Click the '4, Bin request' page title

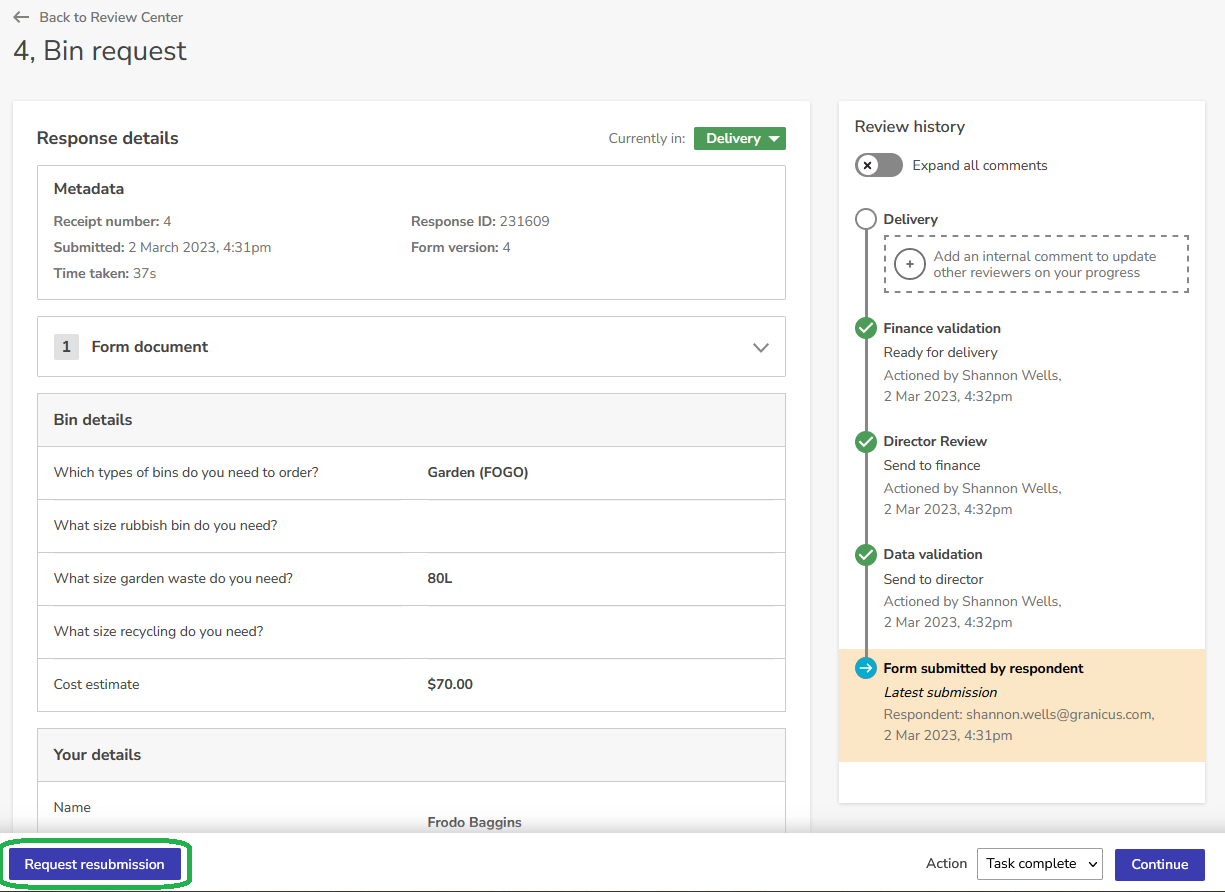(x=100, y=51)
